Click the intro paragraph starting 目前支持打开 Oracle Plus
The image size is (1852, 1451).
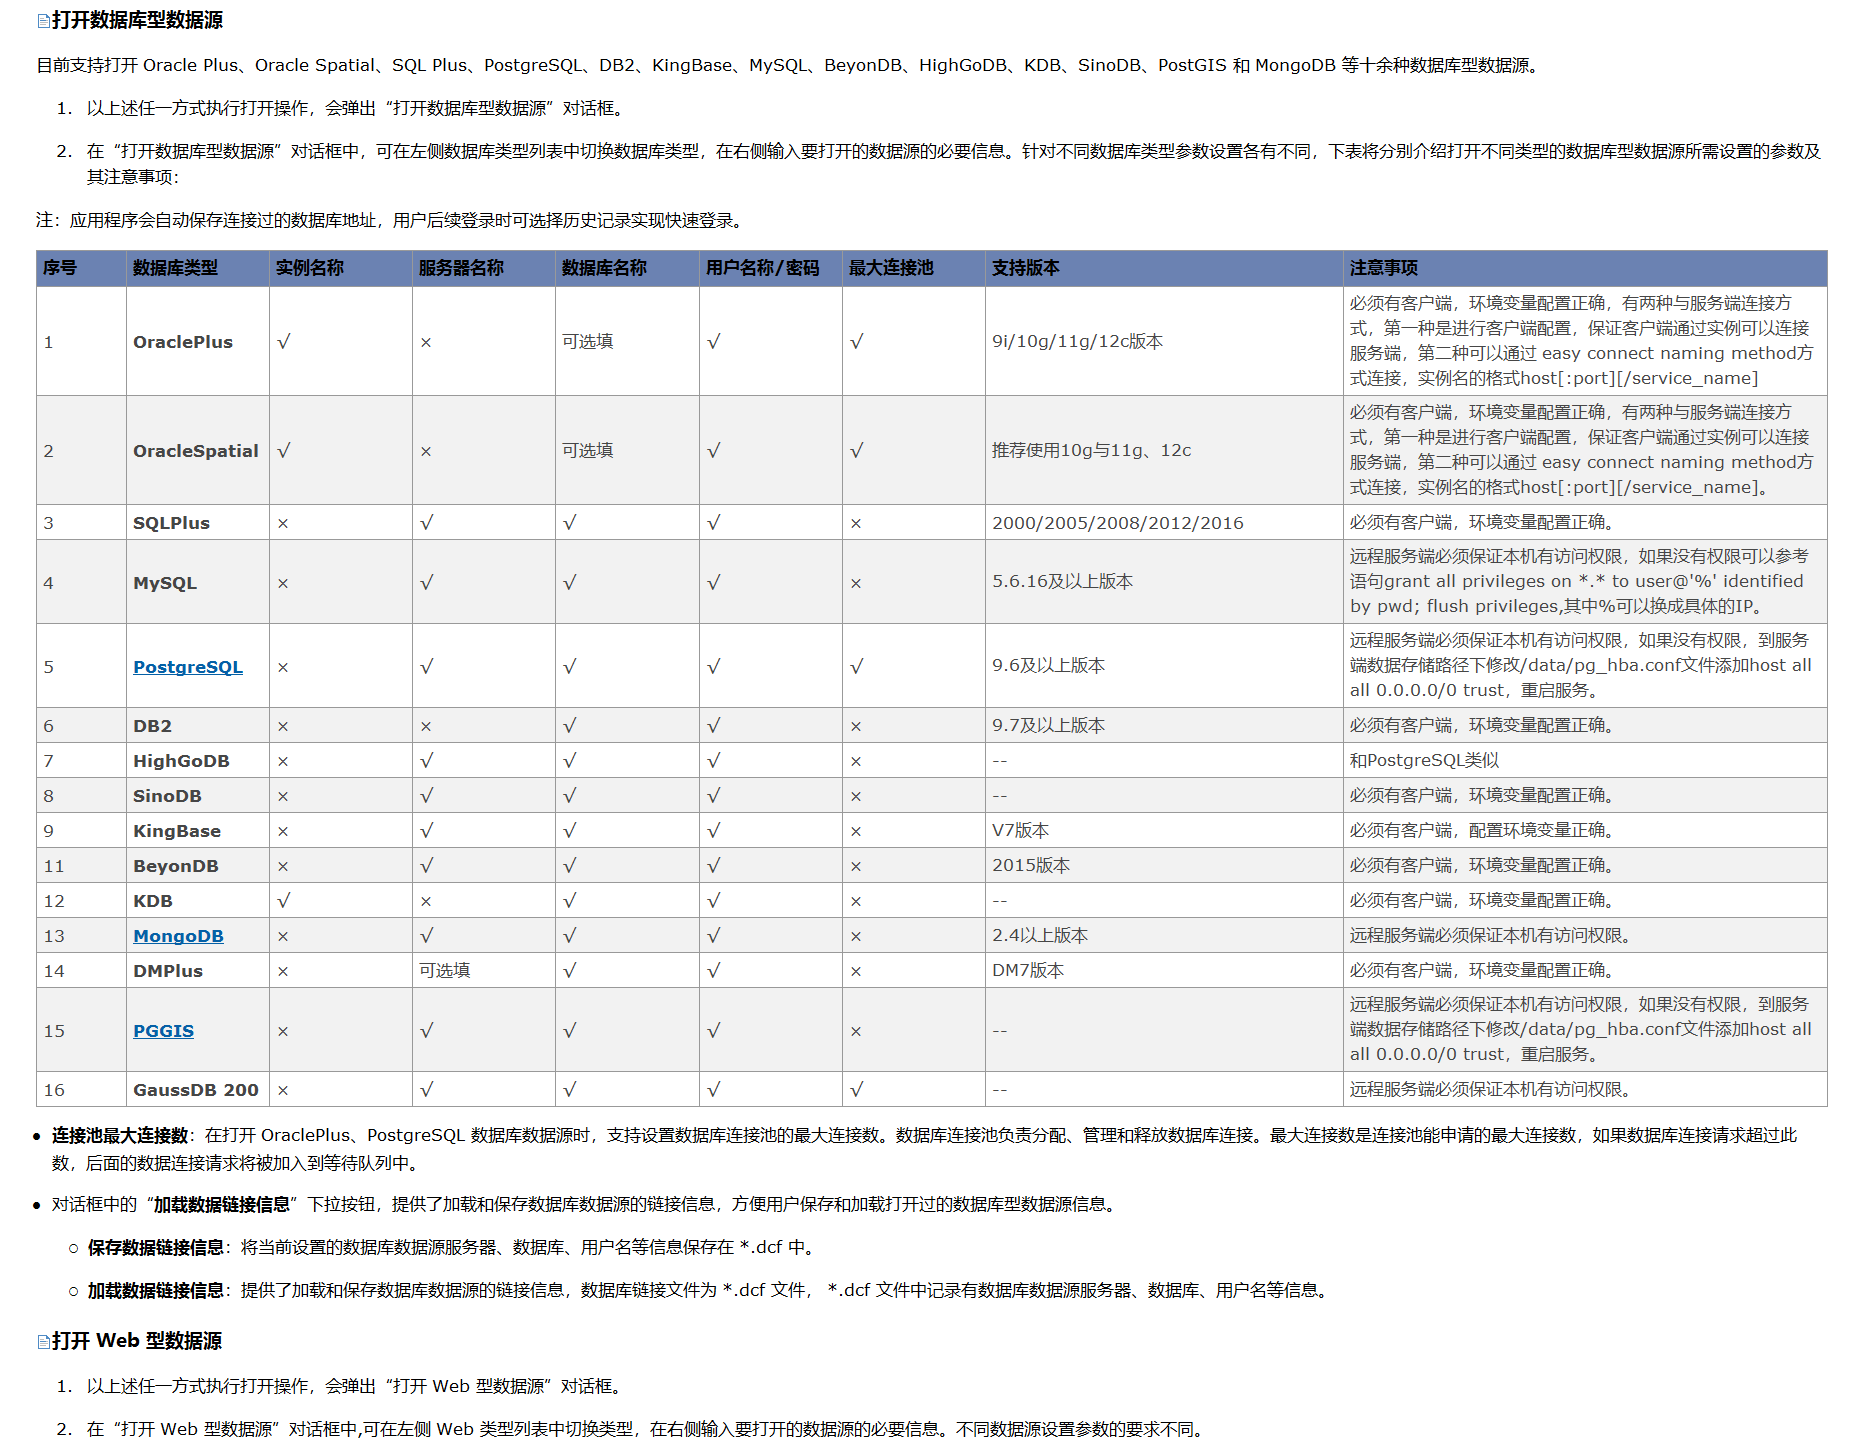[789, 66]
